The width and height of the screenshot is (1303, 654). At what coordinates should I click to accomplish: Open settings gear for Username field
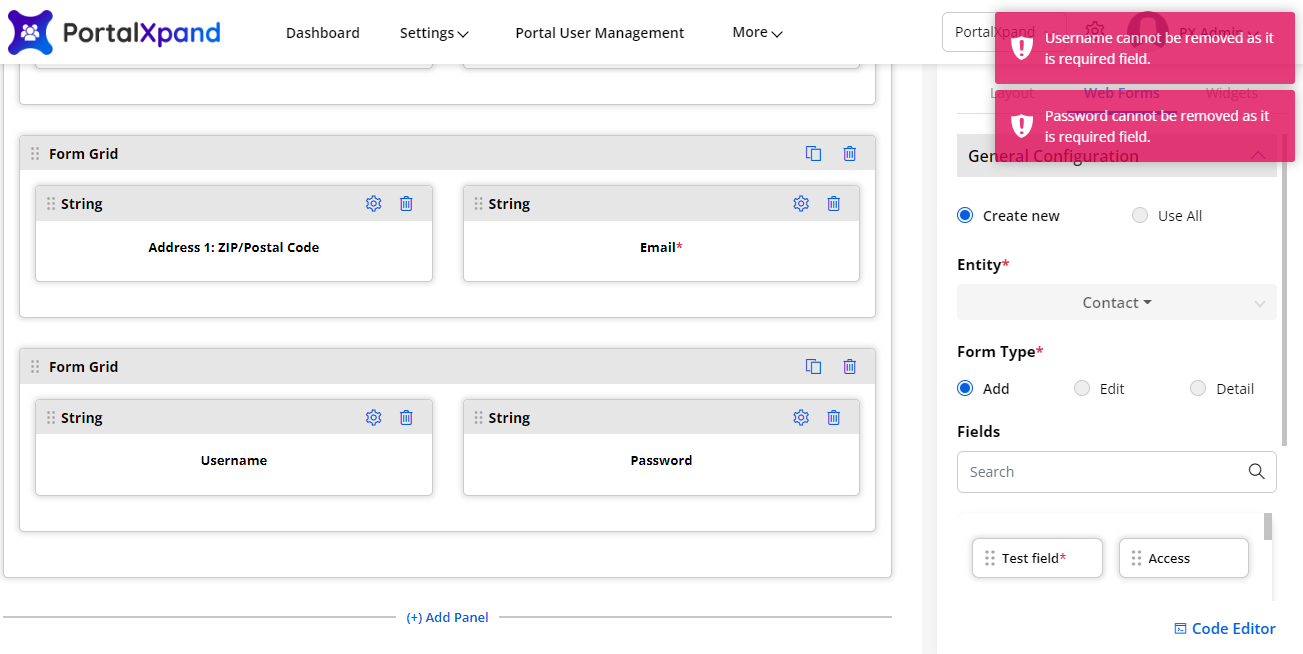(373, 418)
